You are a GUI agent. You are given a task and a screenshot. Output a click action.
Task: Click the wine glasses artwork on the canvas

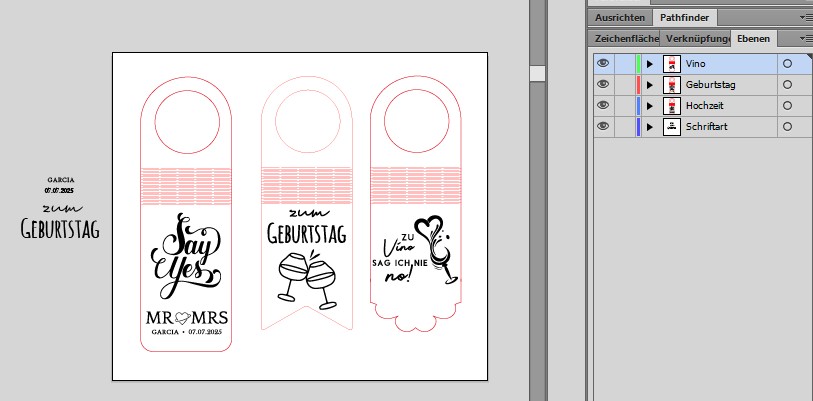307,279
